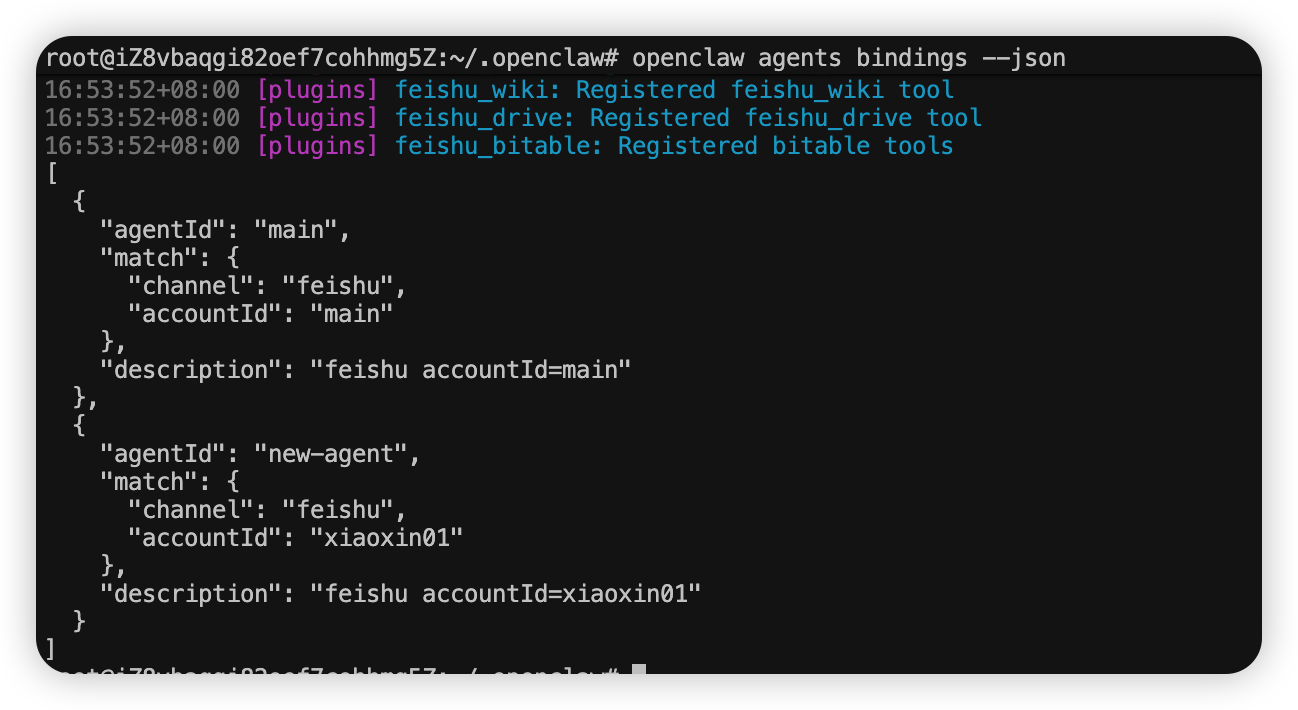Click the description "feishu accountId=xiaoxin01"
The width and height of the screenshot is (1298, 710).
point(505,594)
